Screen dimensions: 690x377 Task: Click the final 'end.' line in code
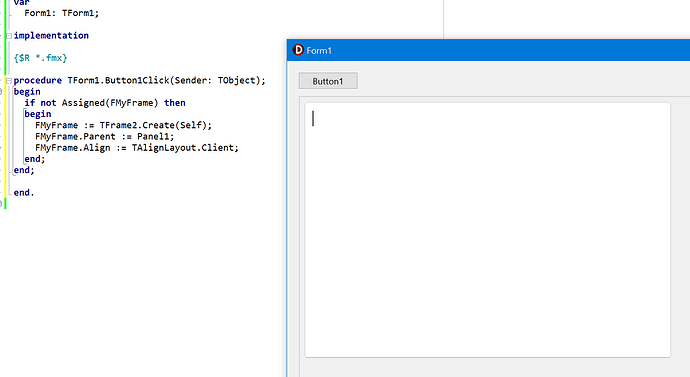click(x=24, y=193)
